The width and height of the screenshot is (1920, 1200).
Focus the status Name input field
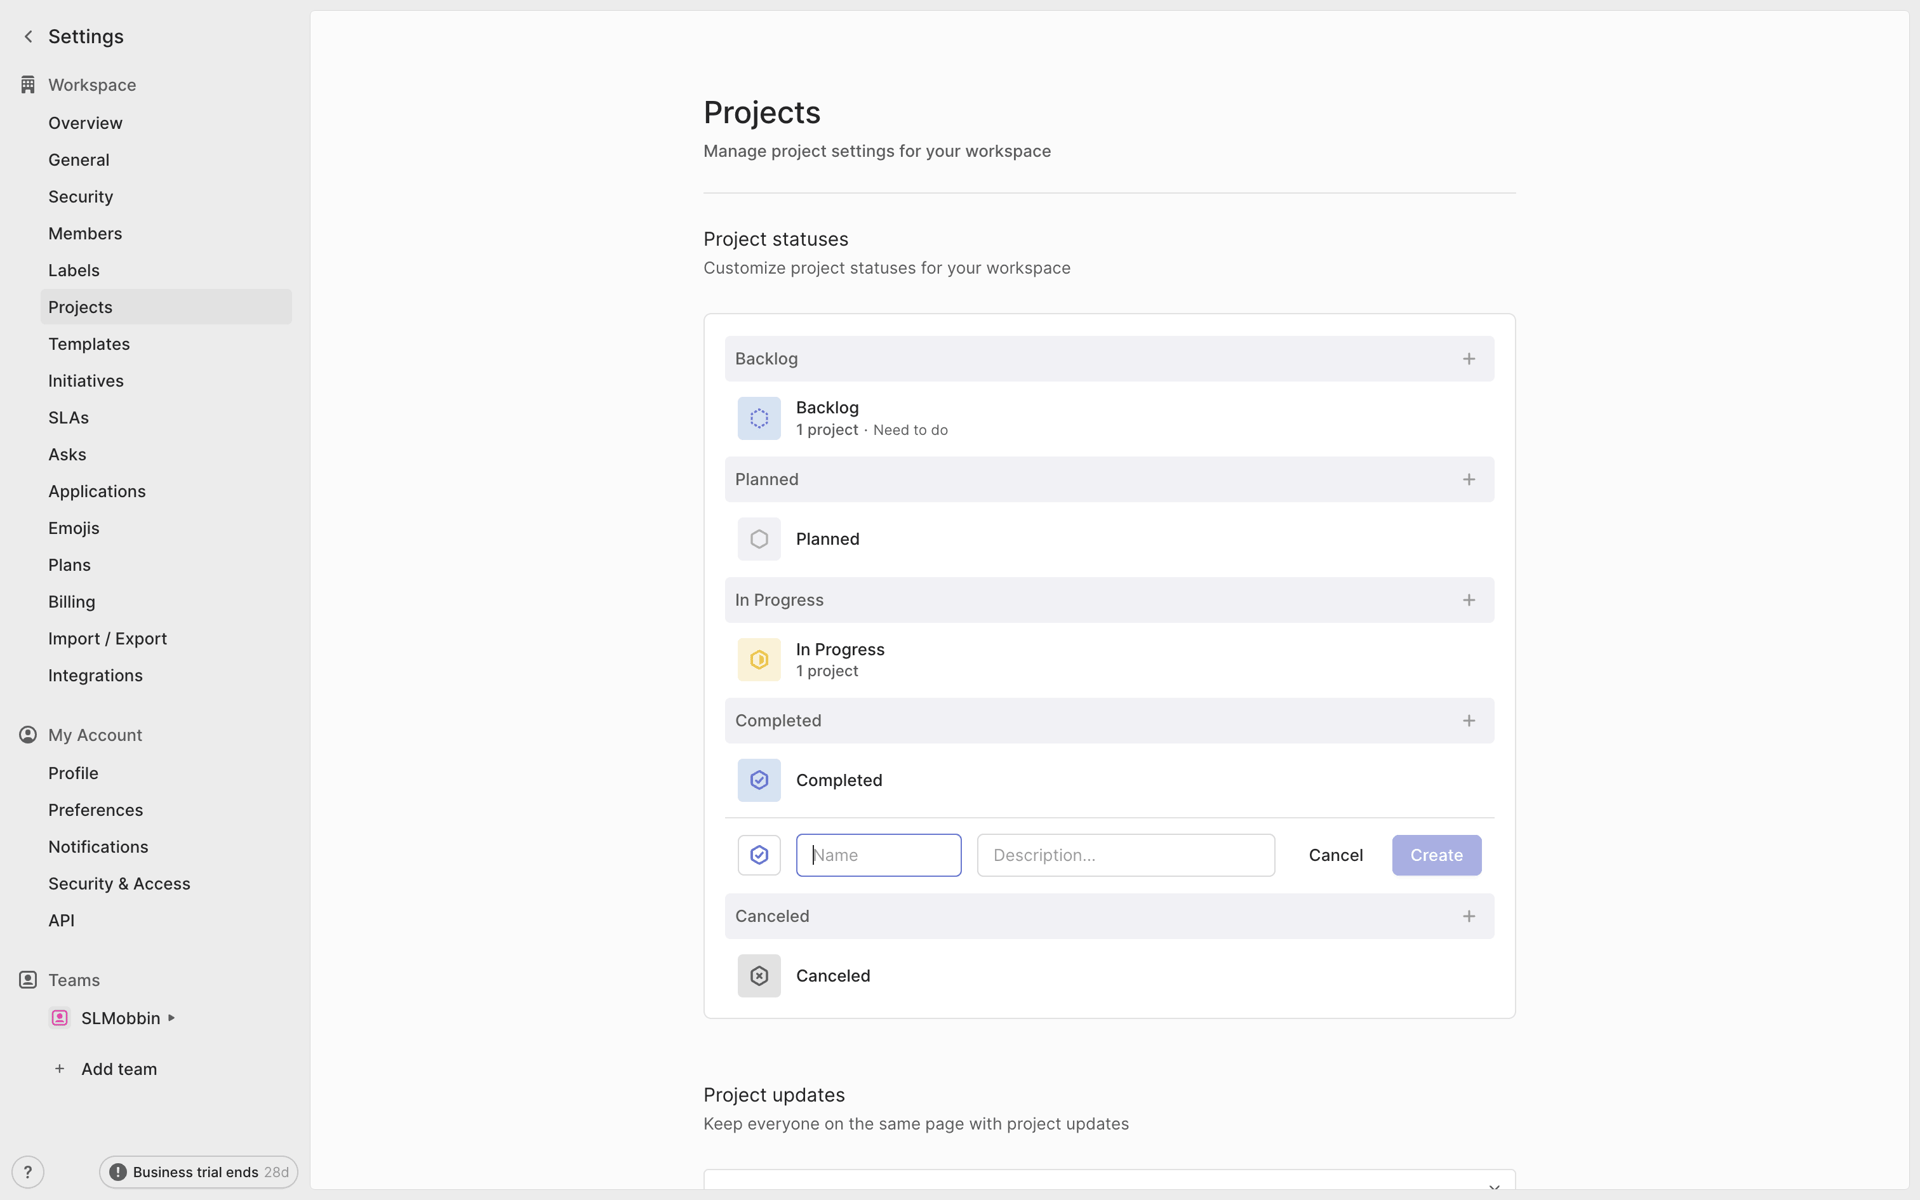[x=879, y=855]
